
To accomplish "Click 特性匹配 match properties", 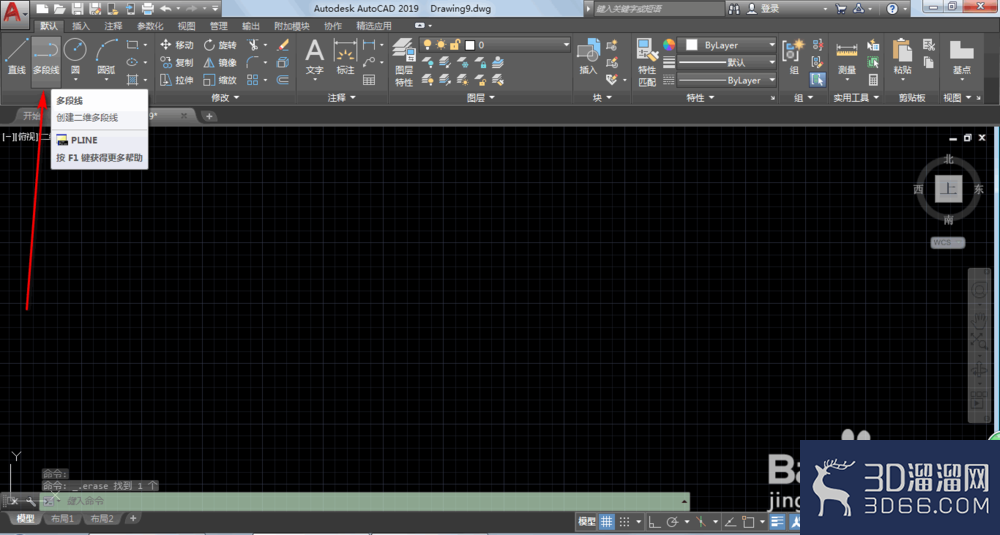I will [647, 62].
